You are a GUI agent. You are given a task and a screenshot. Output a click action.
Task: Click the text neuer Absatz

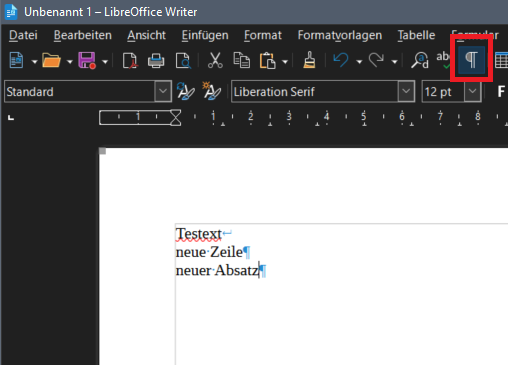pos(217,270)
